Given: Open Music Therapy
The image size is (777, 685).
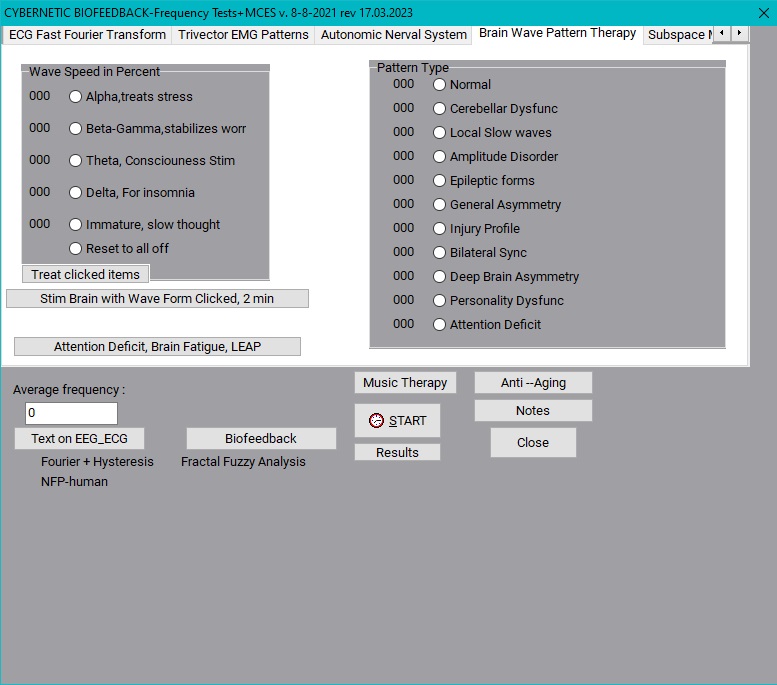Looking at the screenshot, I should [405, 383].
